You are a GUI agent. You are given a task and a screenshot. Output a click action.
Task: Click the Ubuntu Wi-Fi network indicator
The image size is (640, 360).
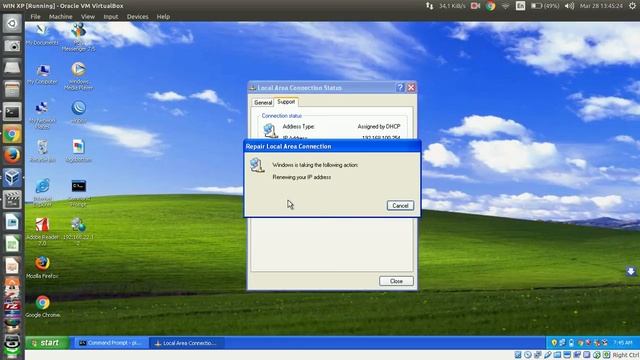[505, 6]
